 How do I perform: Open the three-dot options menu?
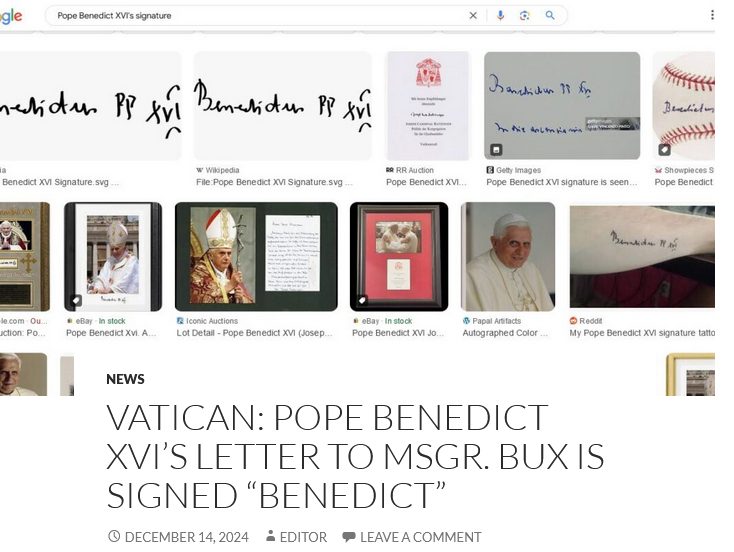tap(712, 15)
